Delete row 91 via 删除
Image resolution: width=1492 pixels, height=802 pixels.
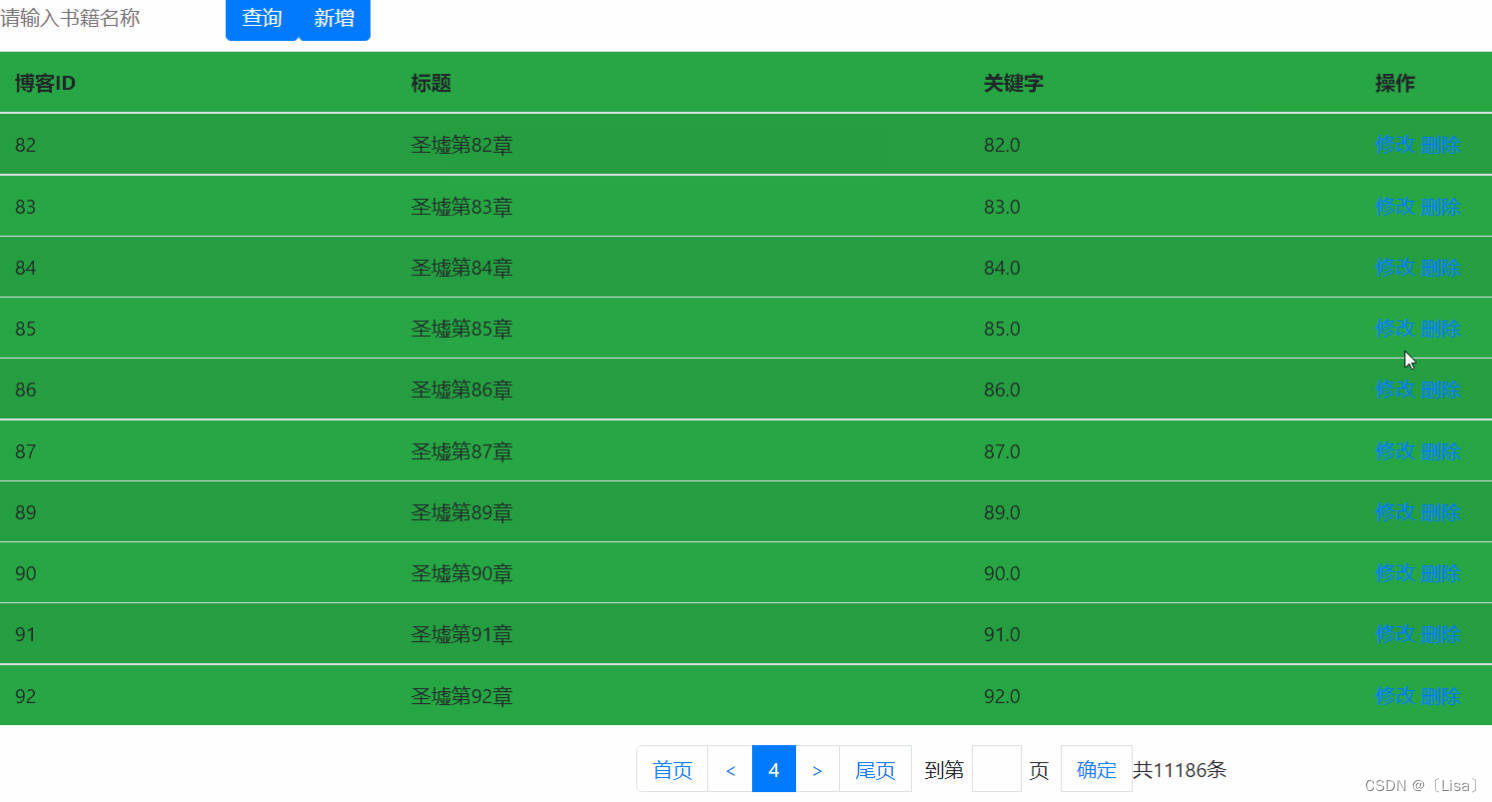1441,634
